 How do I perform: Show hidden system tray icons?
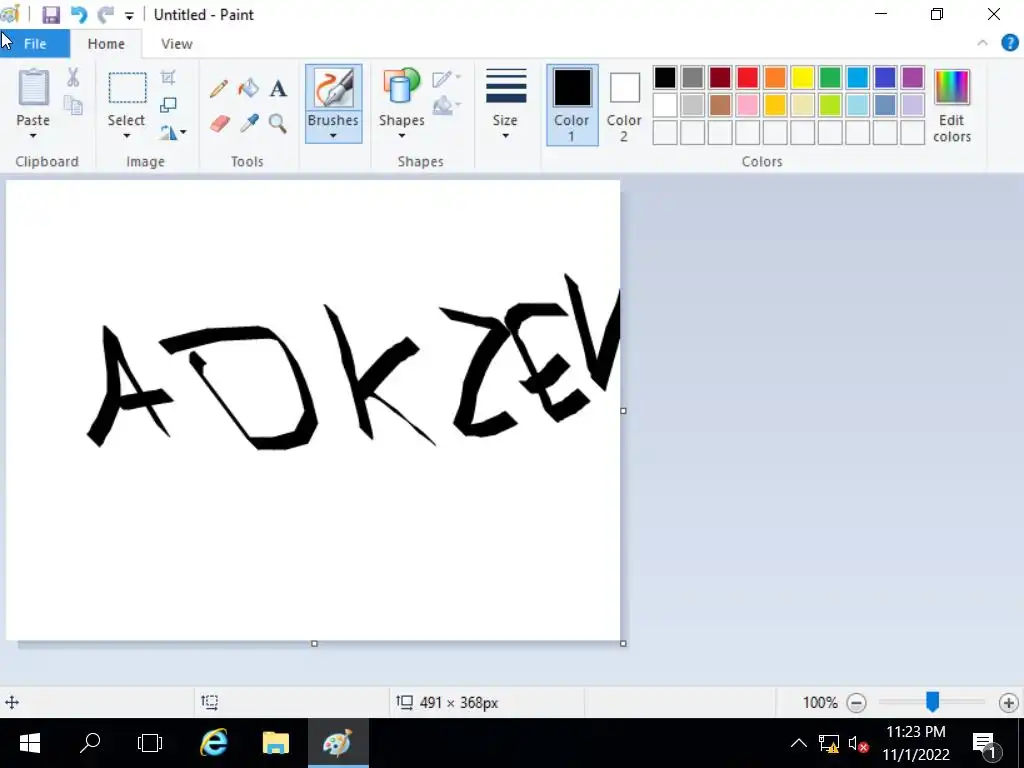pyautogui.click(x=798, y=743)
